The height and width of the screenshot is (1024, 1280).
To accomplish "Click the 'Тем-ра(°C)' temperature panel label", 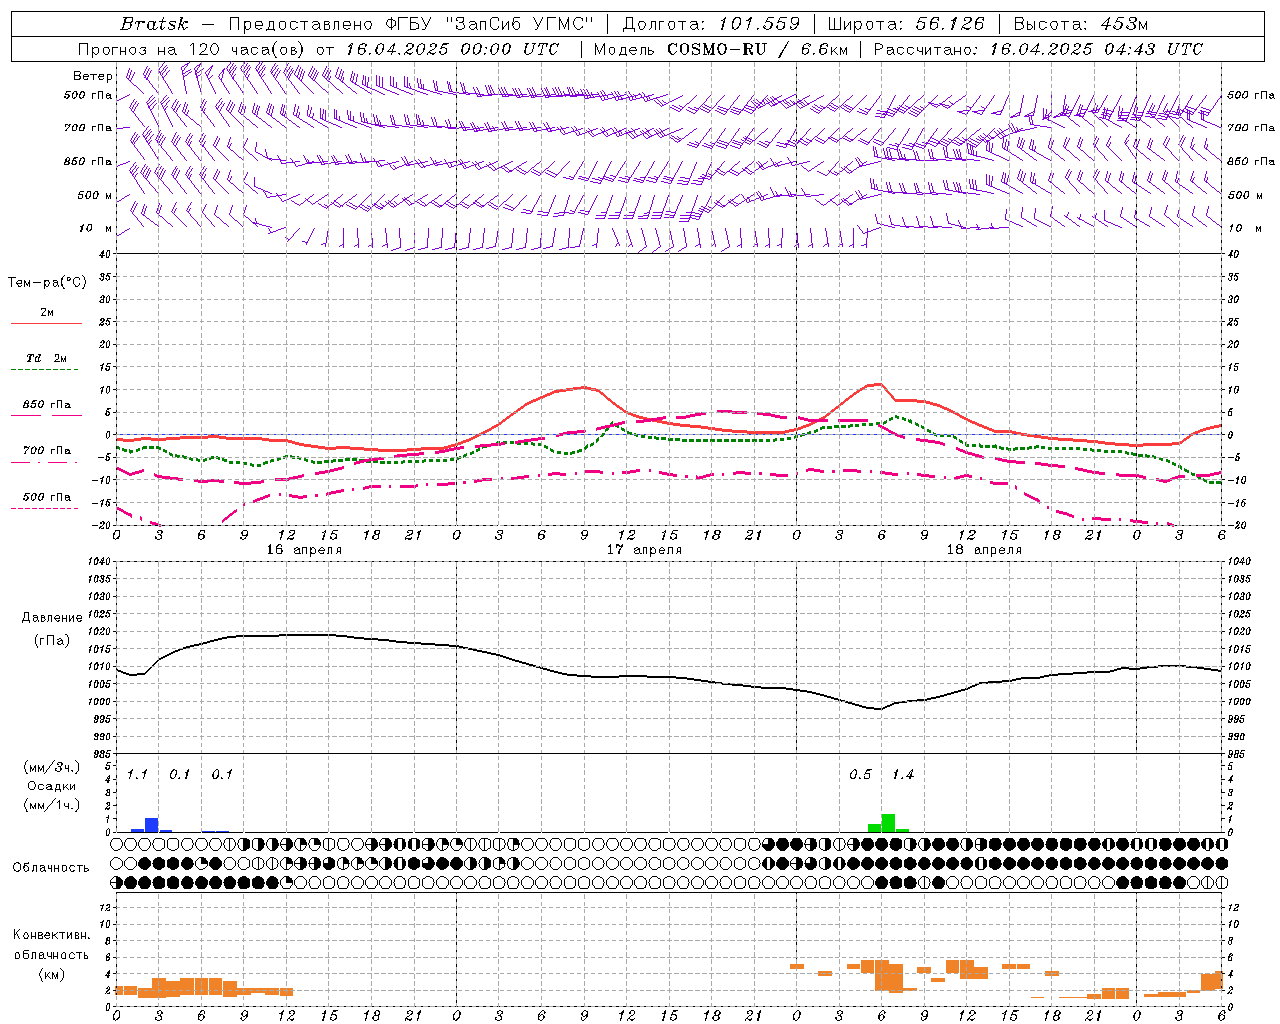I will click(47, 283).
